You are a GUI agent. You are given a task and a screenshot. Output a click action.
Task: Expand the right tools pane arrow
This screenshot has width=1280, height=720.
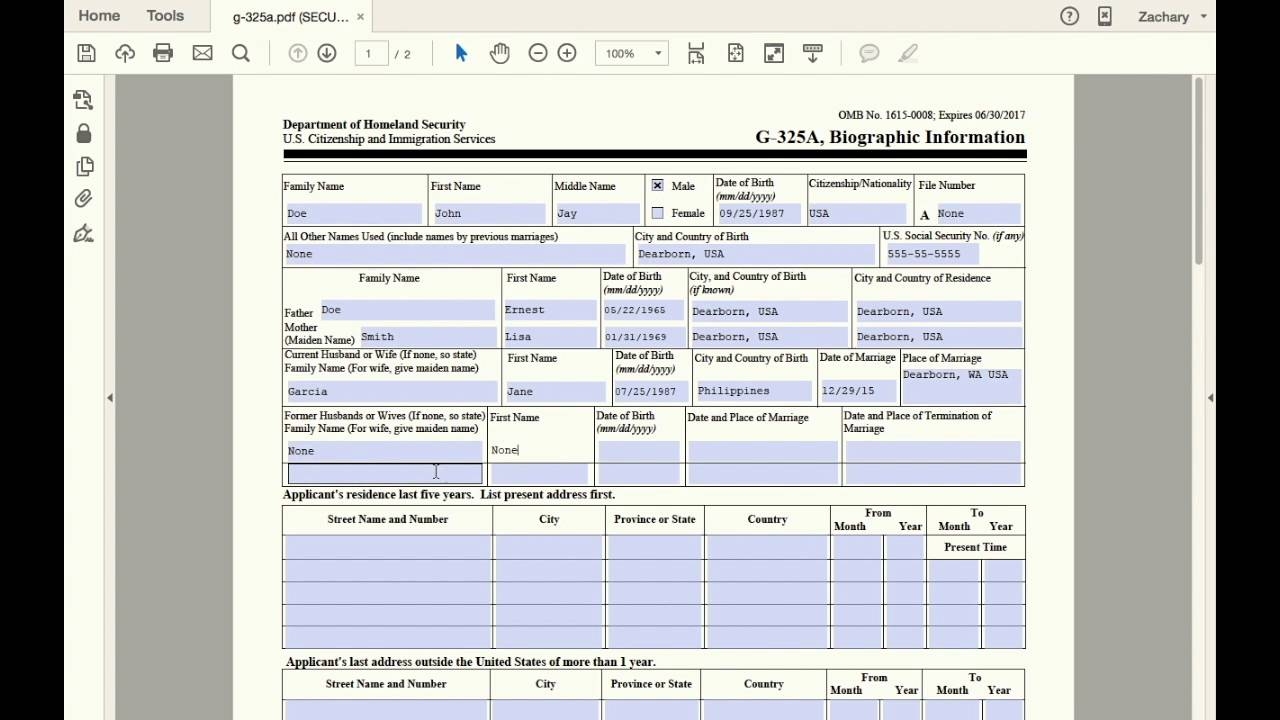click(x=1210, y=398)
